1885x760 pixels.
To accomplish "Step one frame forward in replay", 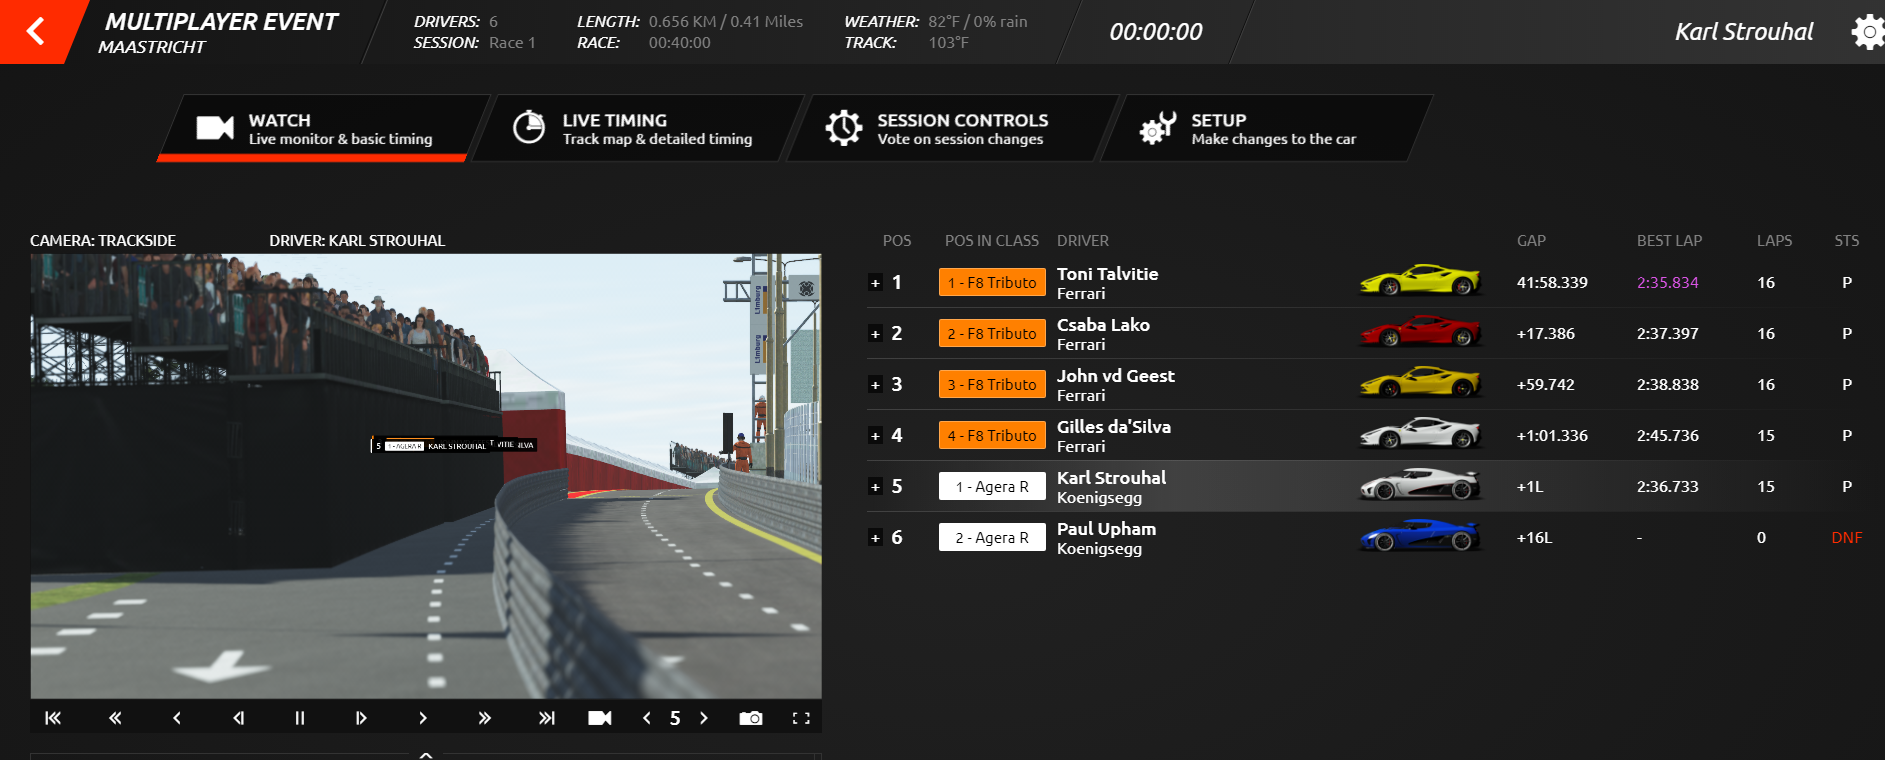I will (x=361, y=718).
